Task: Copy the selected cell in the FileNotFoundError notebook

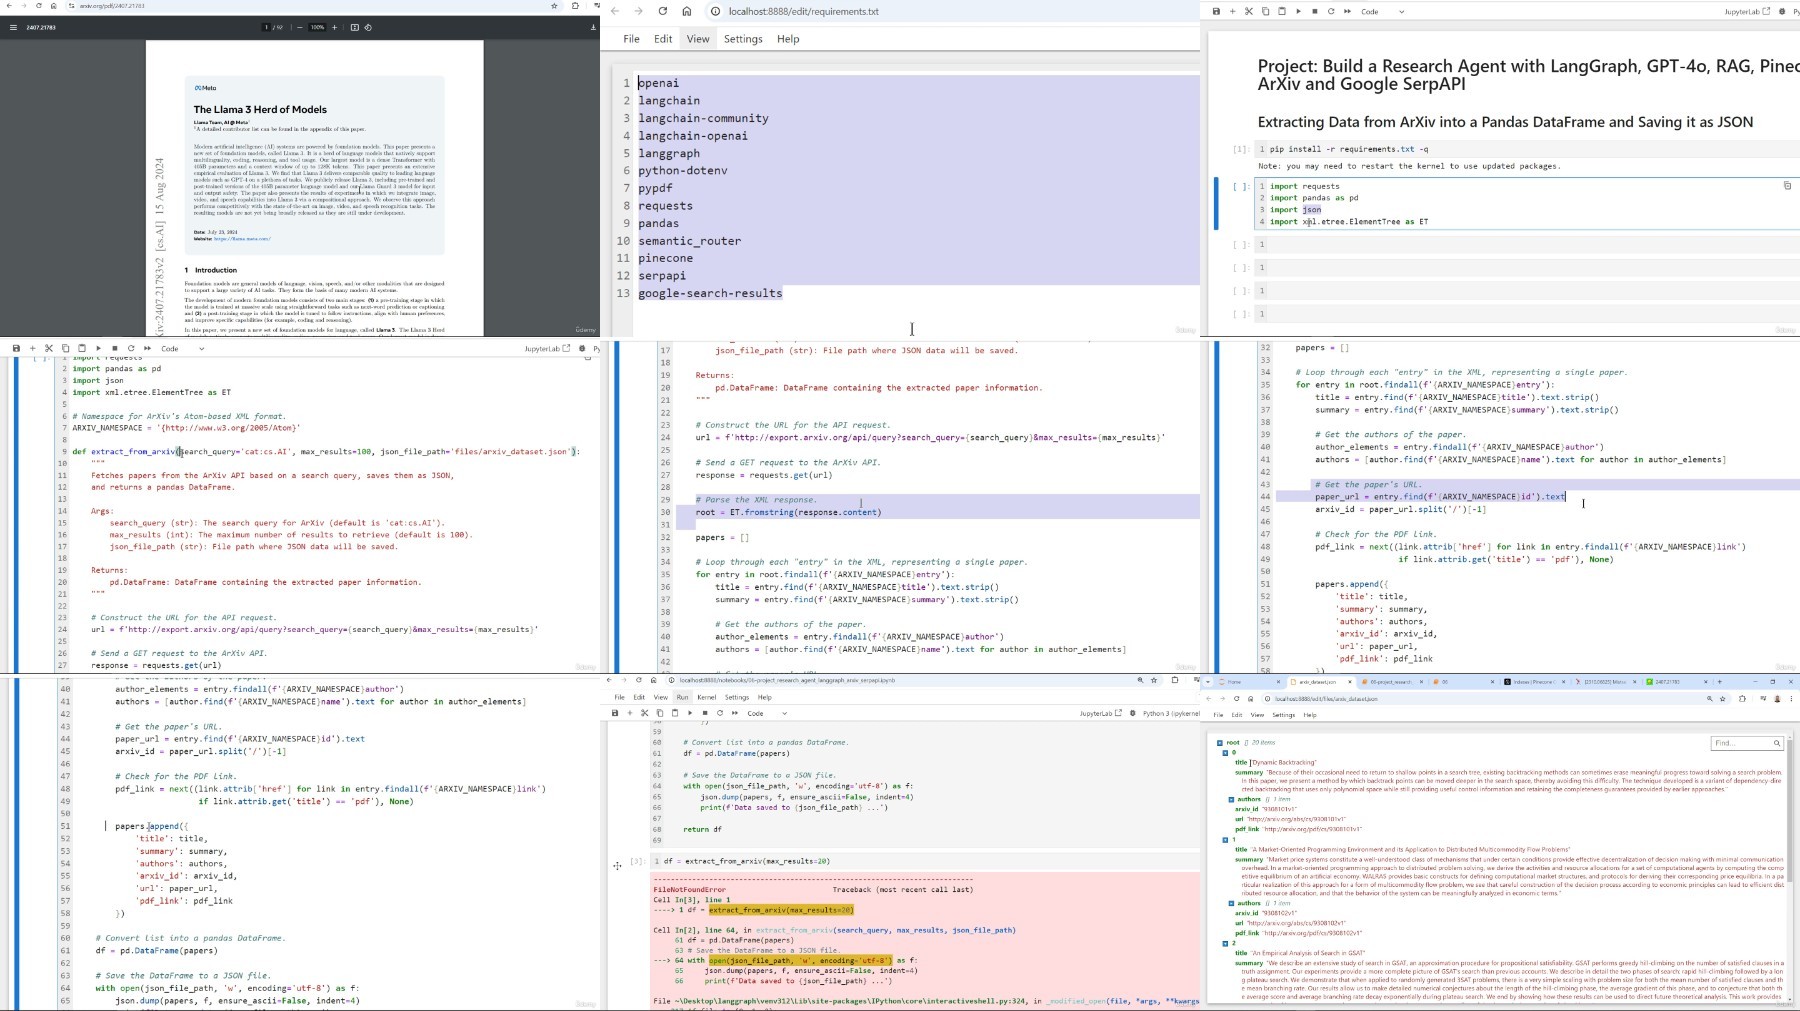Action: (660, 713)
